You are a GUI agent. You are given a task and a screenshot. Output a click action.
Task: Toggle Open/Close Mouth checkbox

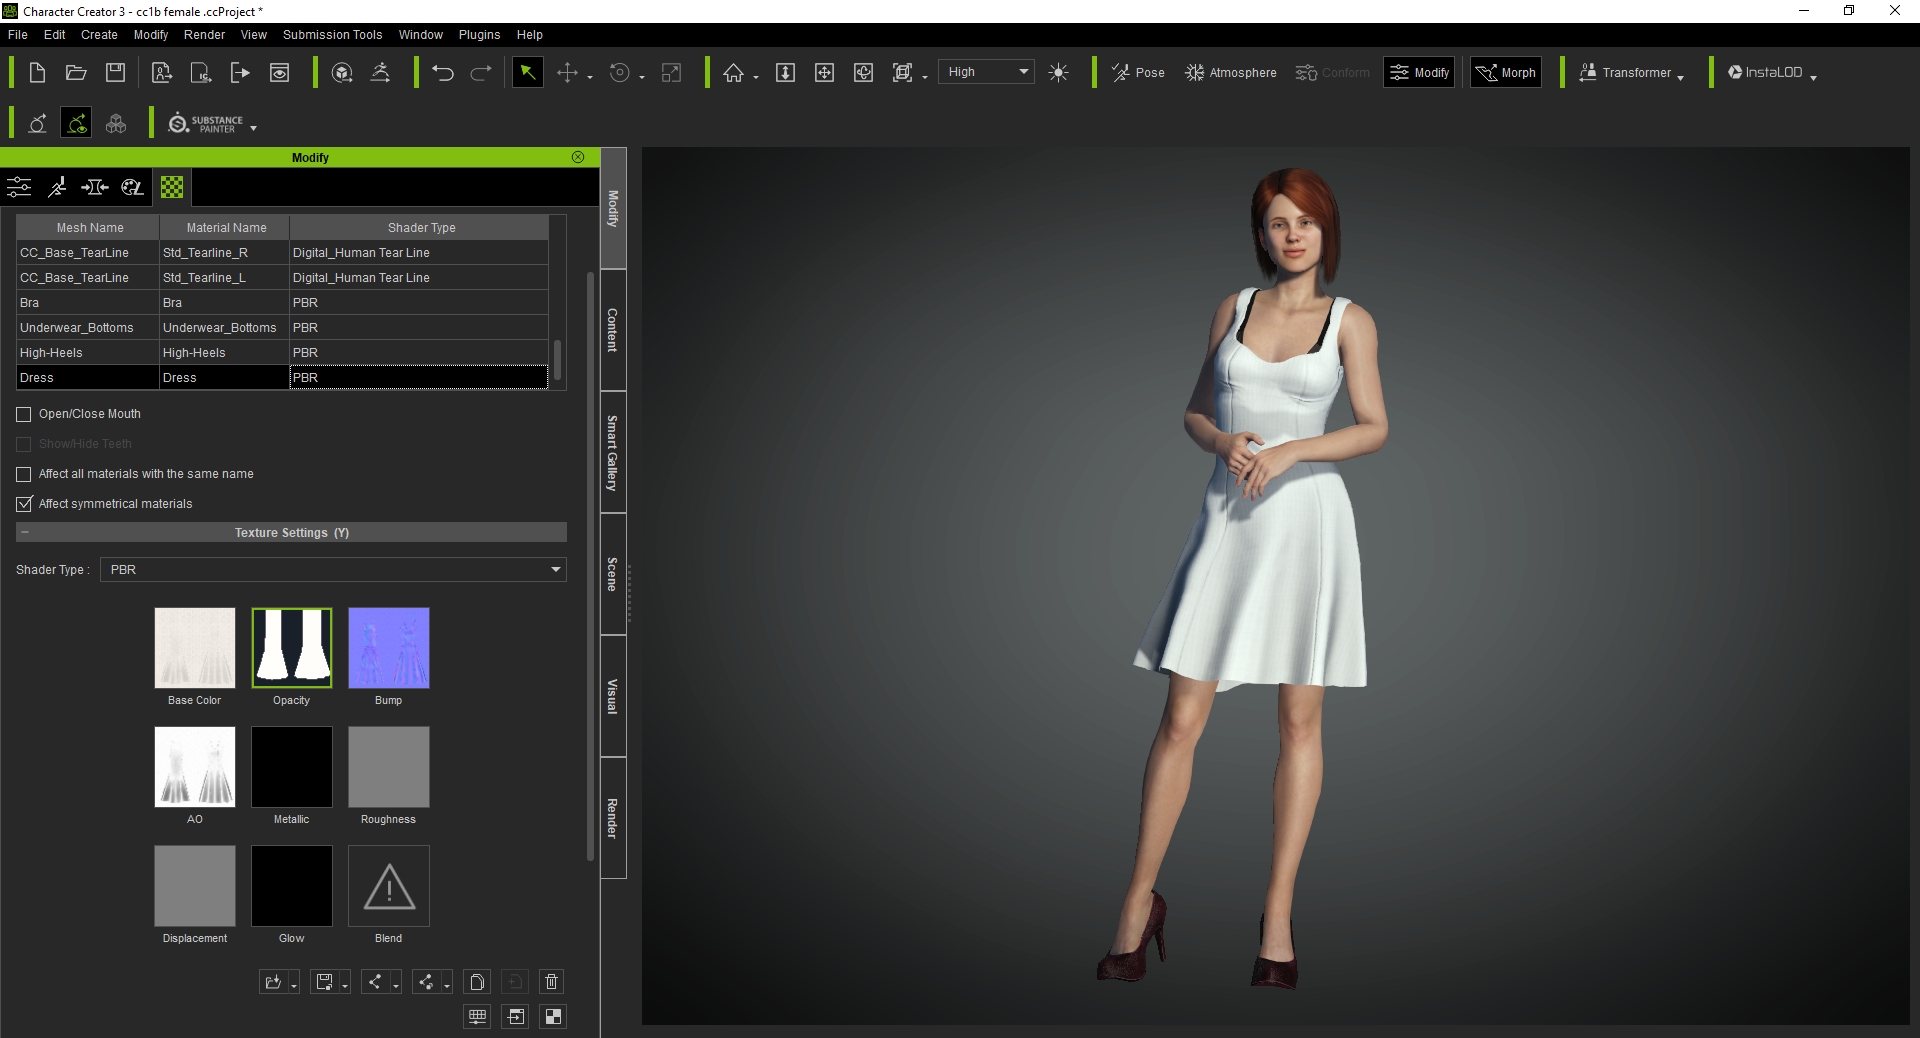24,414
